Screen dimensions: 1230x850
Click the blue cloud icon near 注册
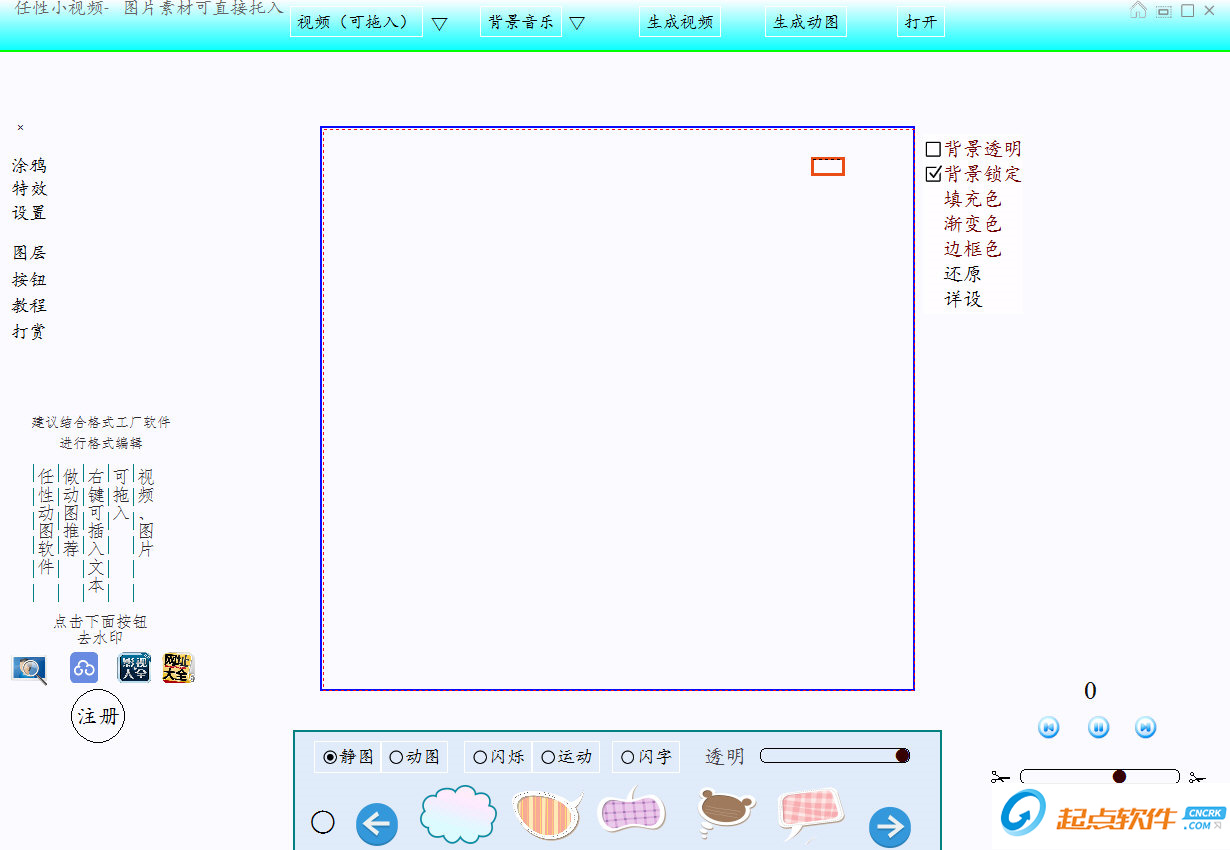coord(83,668)
